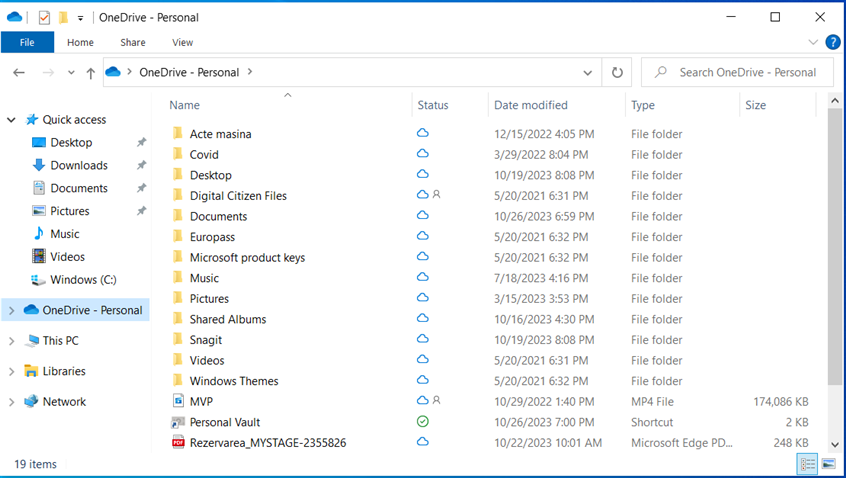Screen dimensions: 846x478
Task: Select Desktop in Quick access
Action: (x=71, y=142)
